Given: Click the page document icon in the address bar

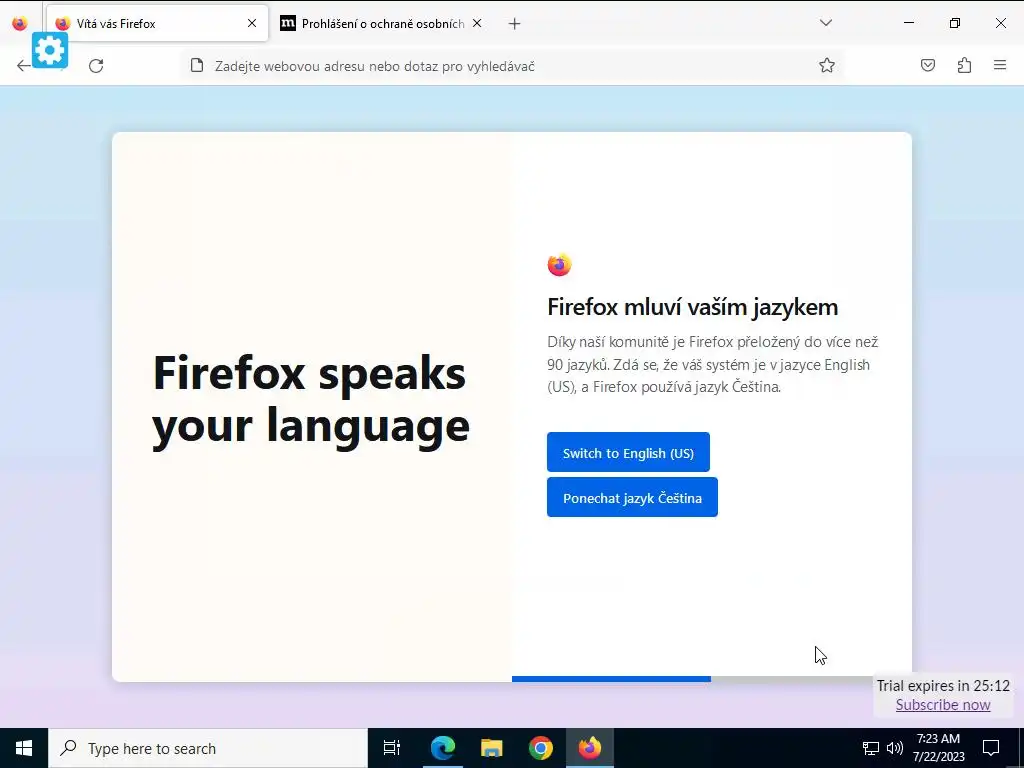Looking at the screenshot, I should pyautogui.click(x=197, y=65).
